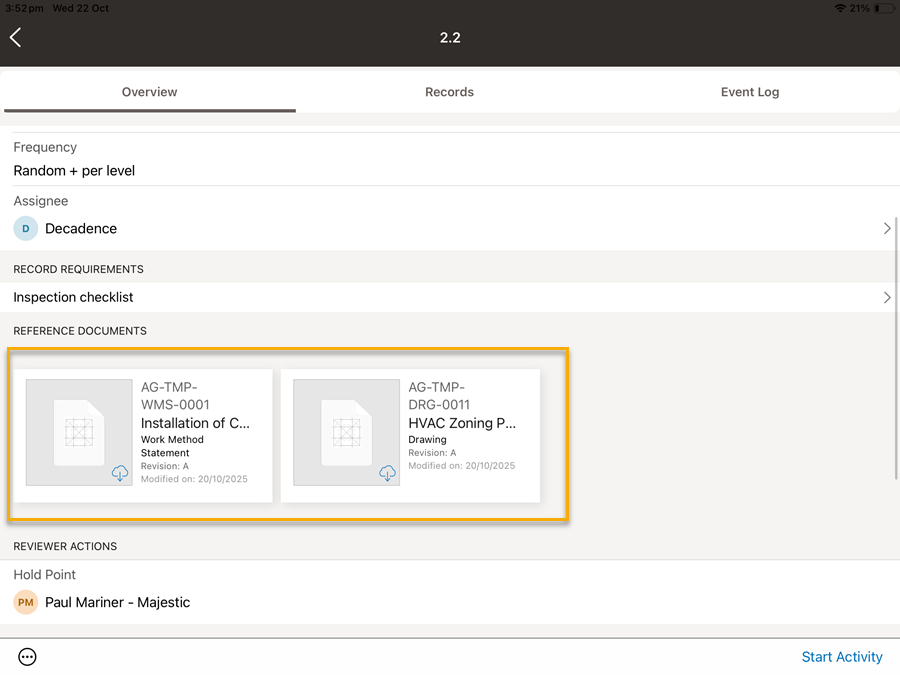Check the battery indicator in status bar

(x=883, y=8)
